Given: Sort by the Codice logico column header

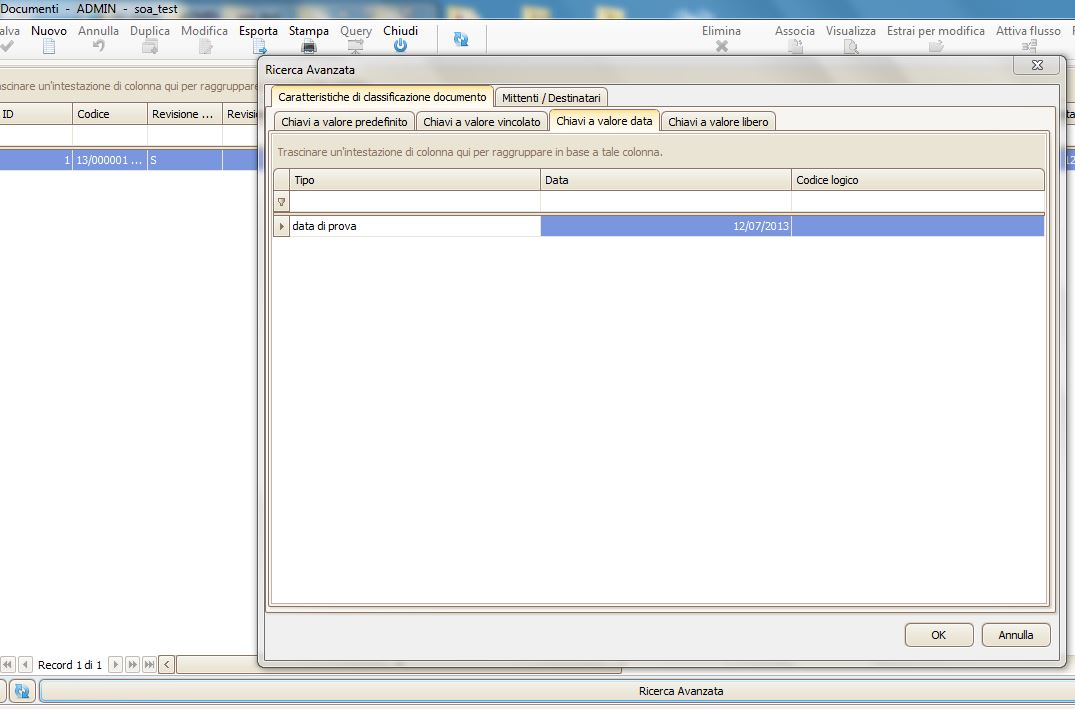Looking at the screenshot, I should point(916,180).
